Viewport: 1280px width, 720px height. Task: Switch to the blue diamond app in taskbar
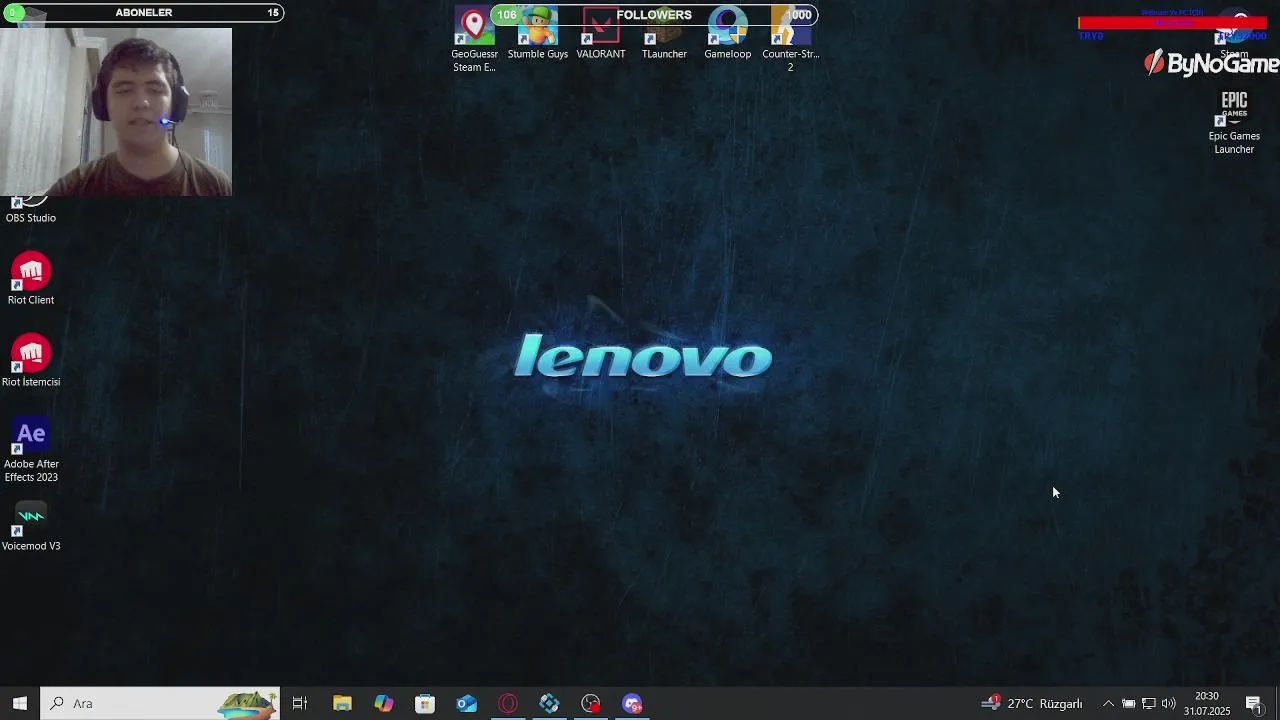[549, 703]
